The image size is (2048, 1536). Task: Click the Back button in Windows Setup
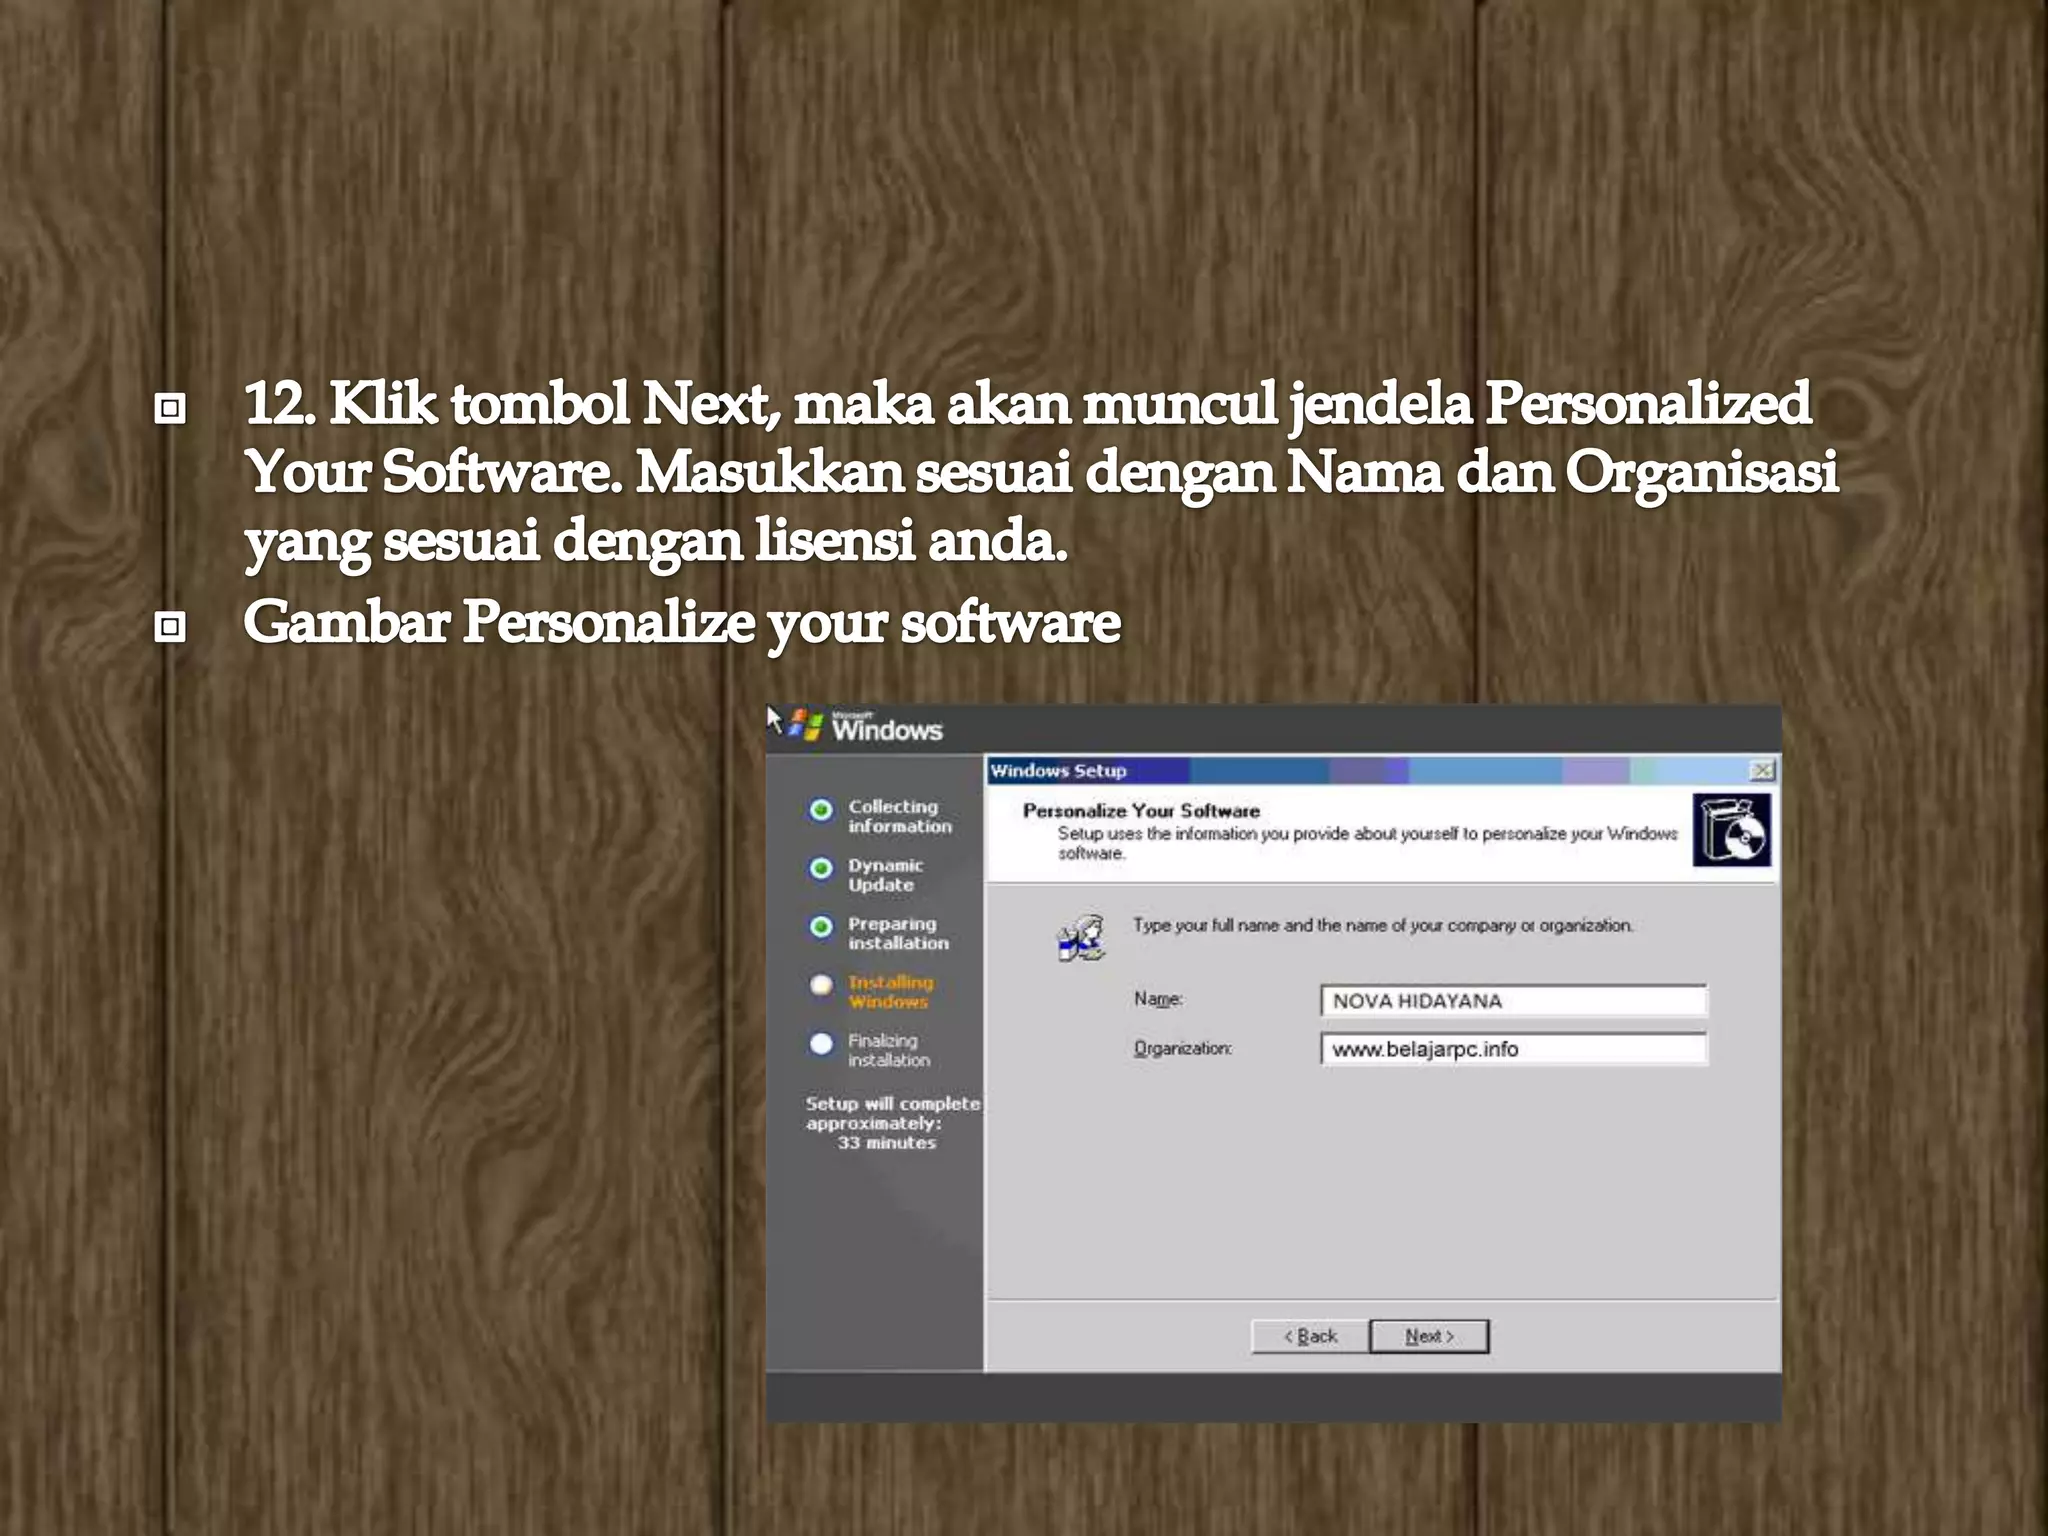[x=1310, y=1336]
